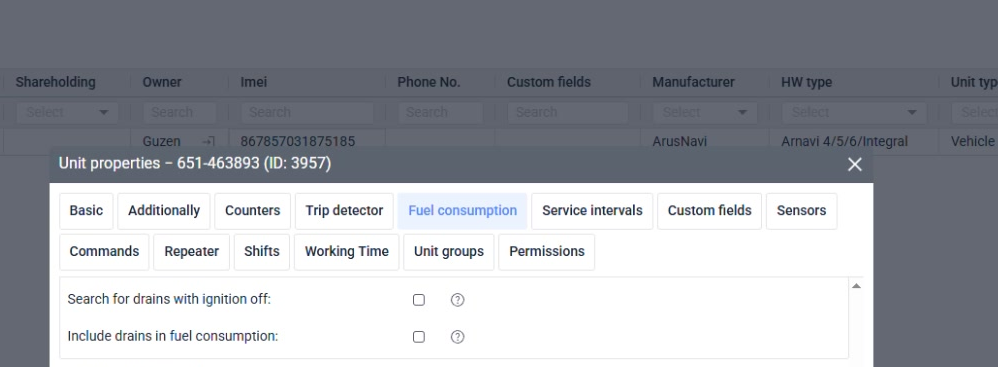
Task: Click the HW type column header
Action: 806,82
